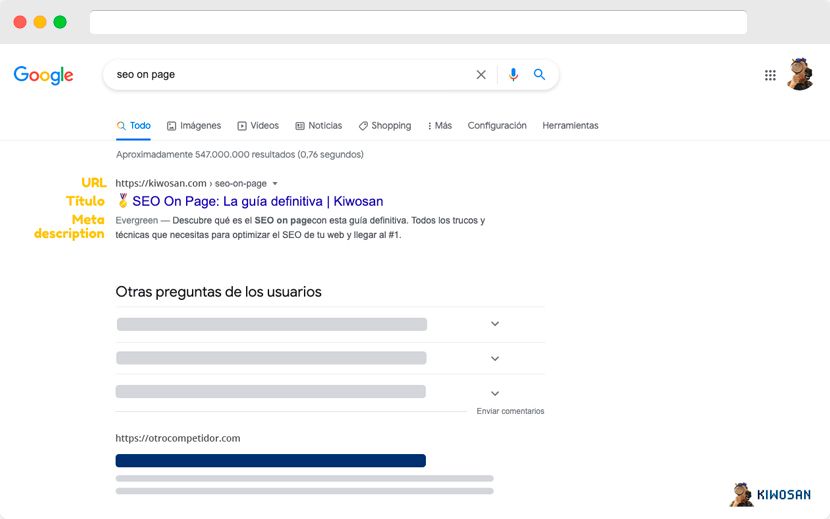Clear the search box with X icon
The width and height of the screenshot is (830, 519).
tap(481, 75)
